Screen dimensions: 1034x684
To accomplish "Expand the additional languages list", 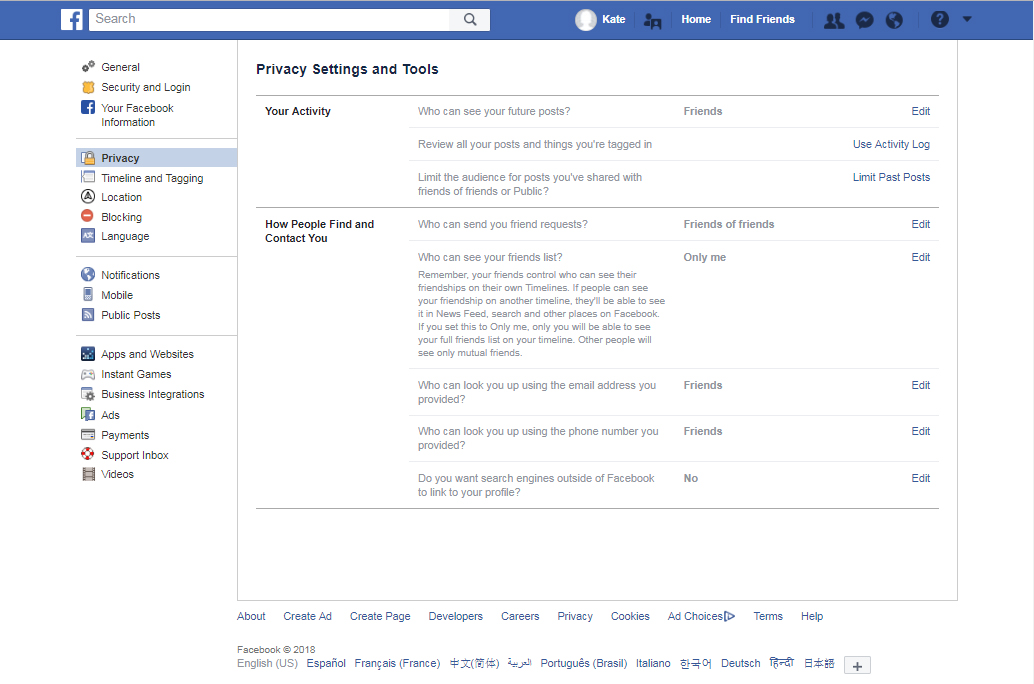I will tap(857, 665).
